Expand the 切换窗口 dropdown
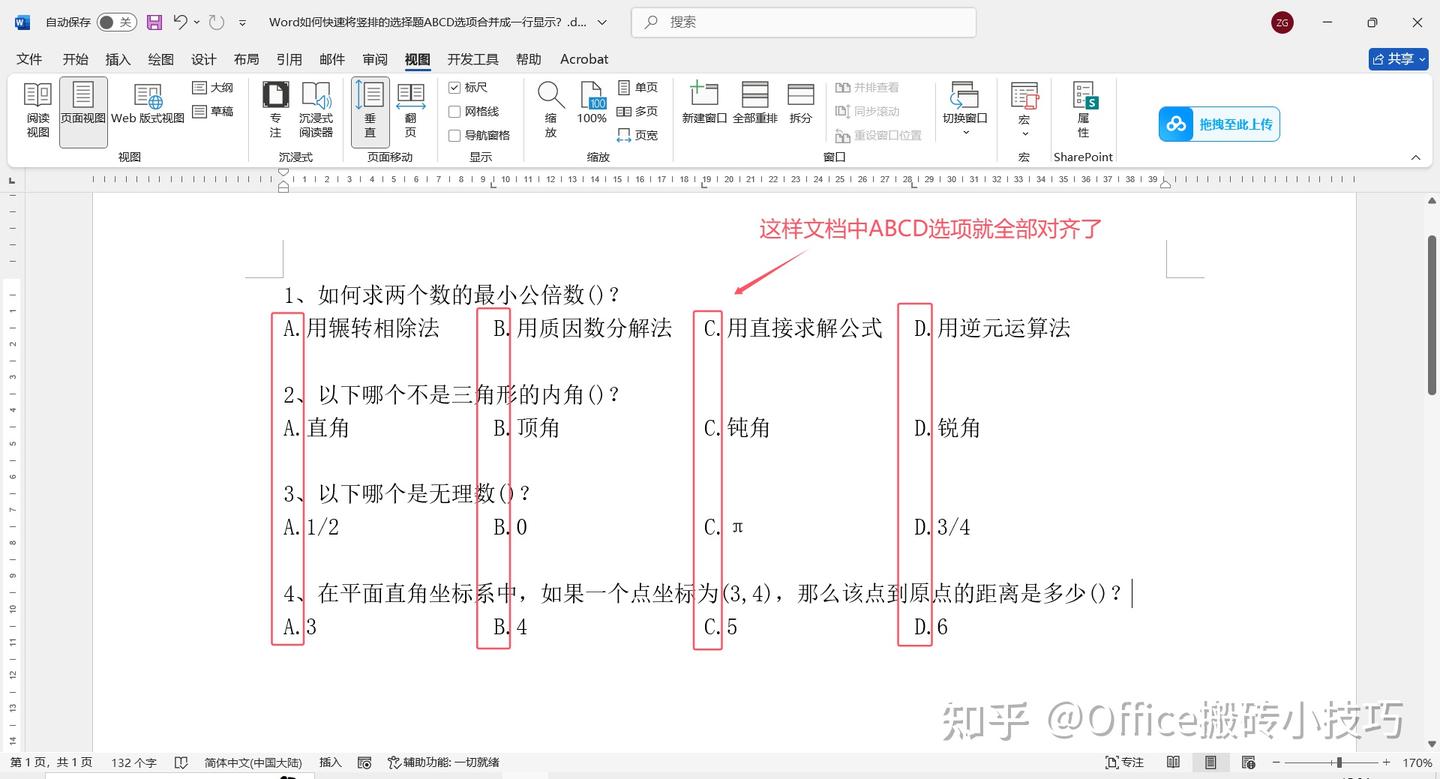The image size is (1440, 779). [x=964, y=110]
